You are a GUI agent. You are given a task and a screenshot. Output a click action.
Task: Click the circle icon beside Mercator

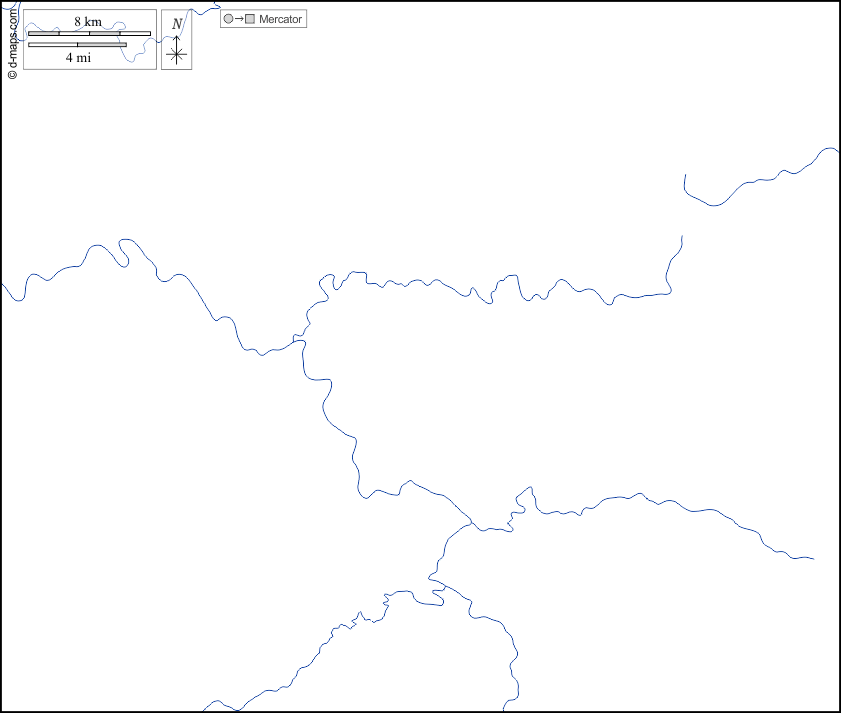228,19
